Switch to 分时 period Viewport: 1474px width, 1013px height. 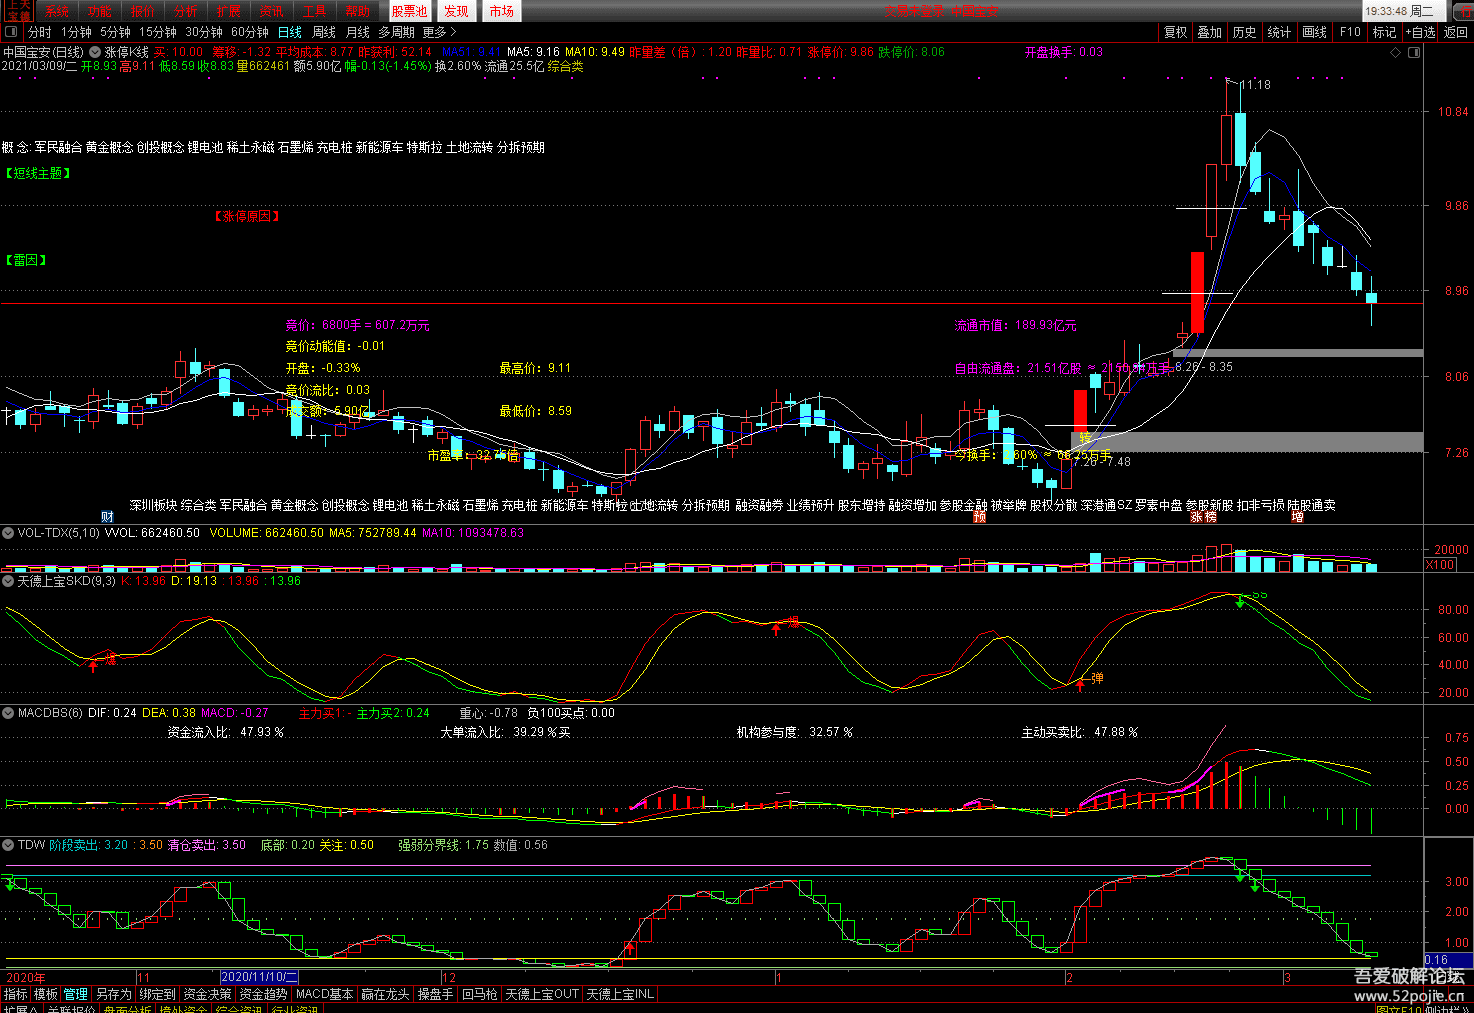pos(40,32)
